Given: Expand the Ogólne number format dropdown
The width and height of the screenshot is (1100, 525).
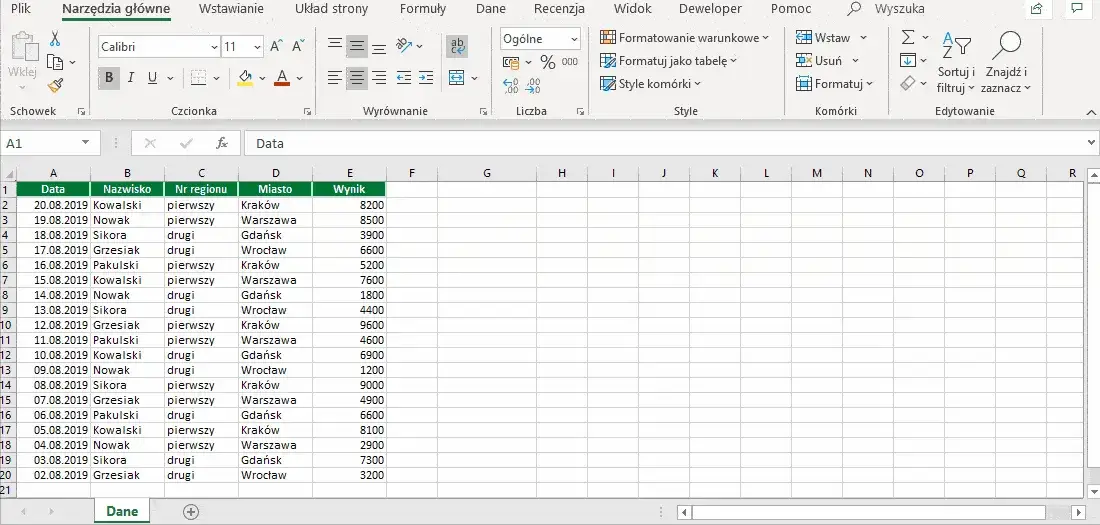Looking at the screenshot, I should 575,39.
